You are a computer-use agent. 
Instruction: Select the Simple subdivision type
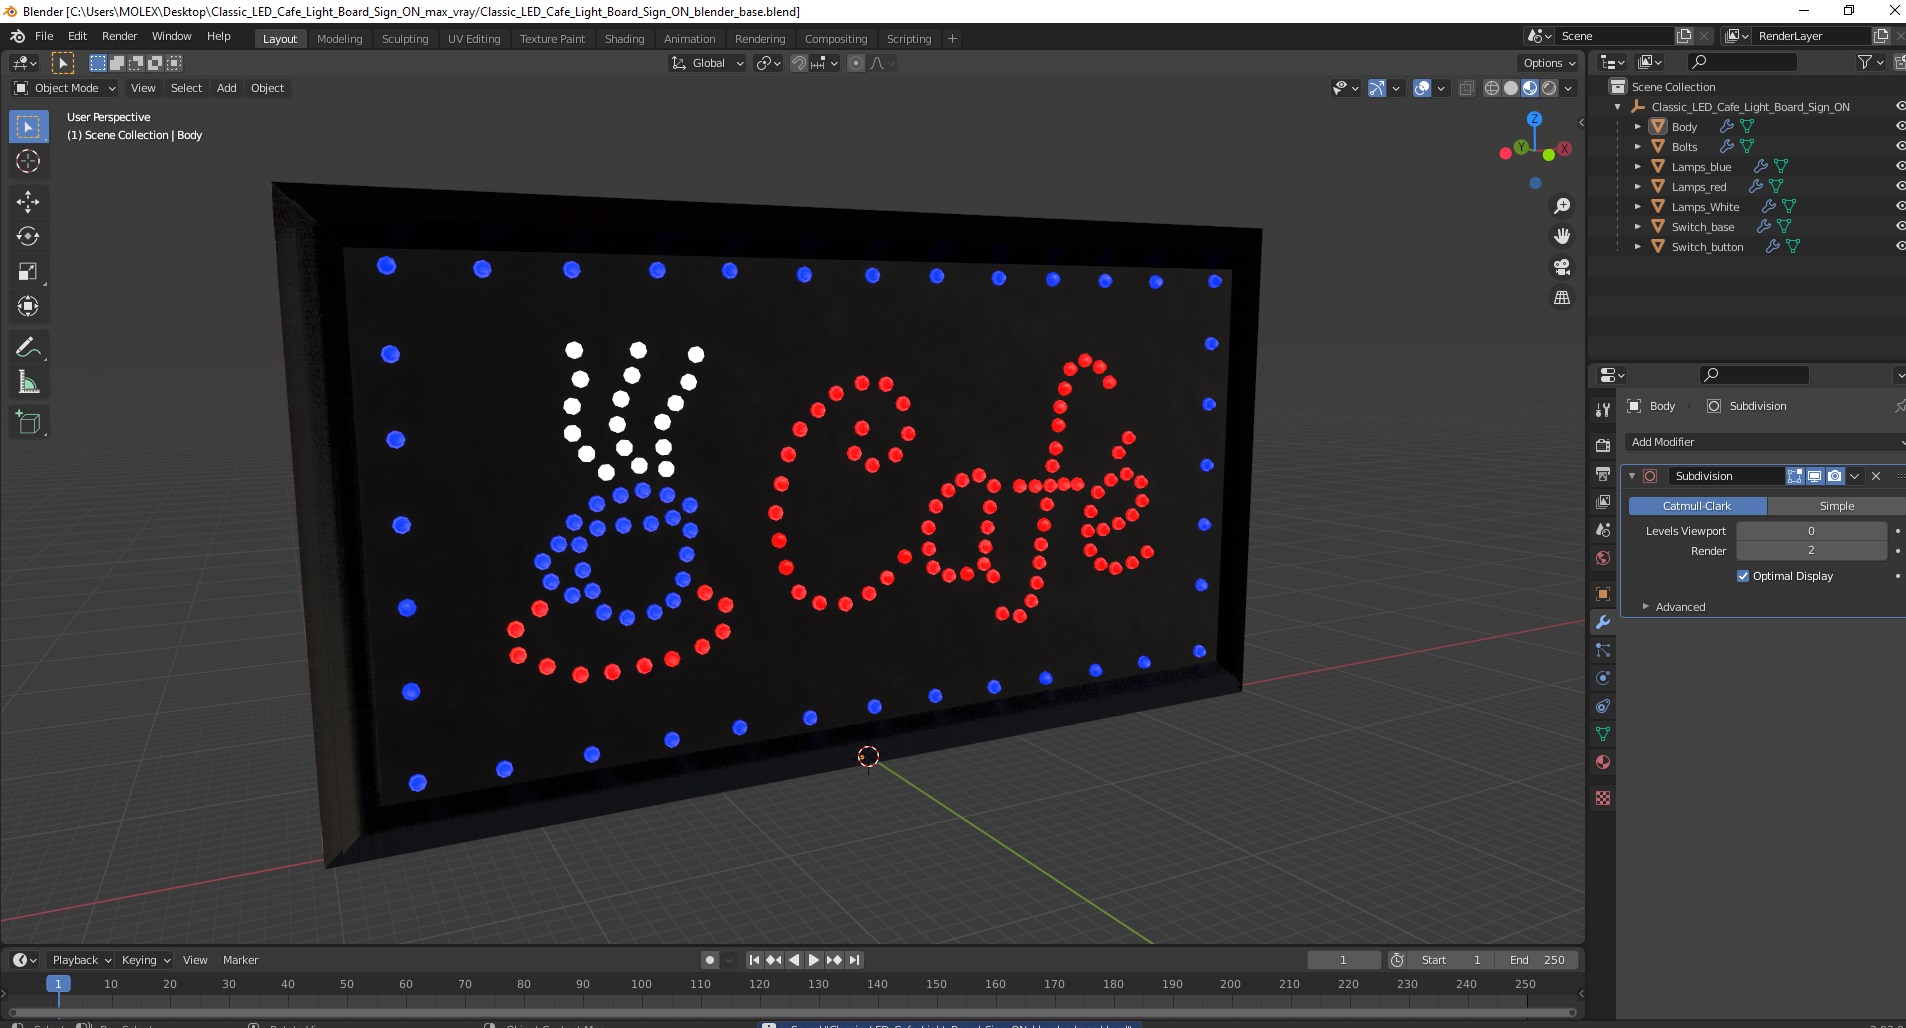[x=1836, y=506]
